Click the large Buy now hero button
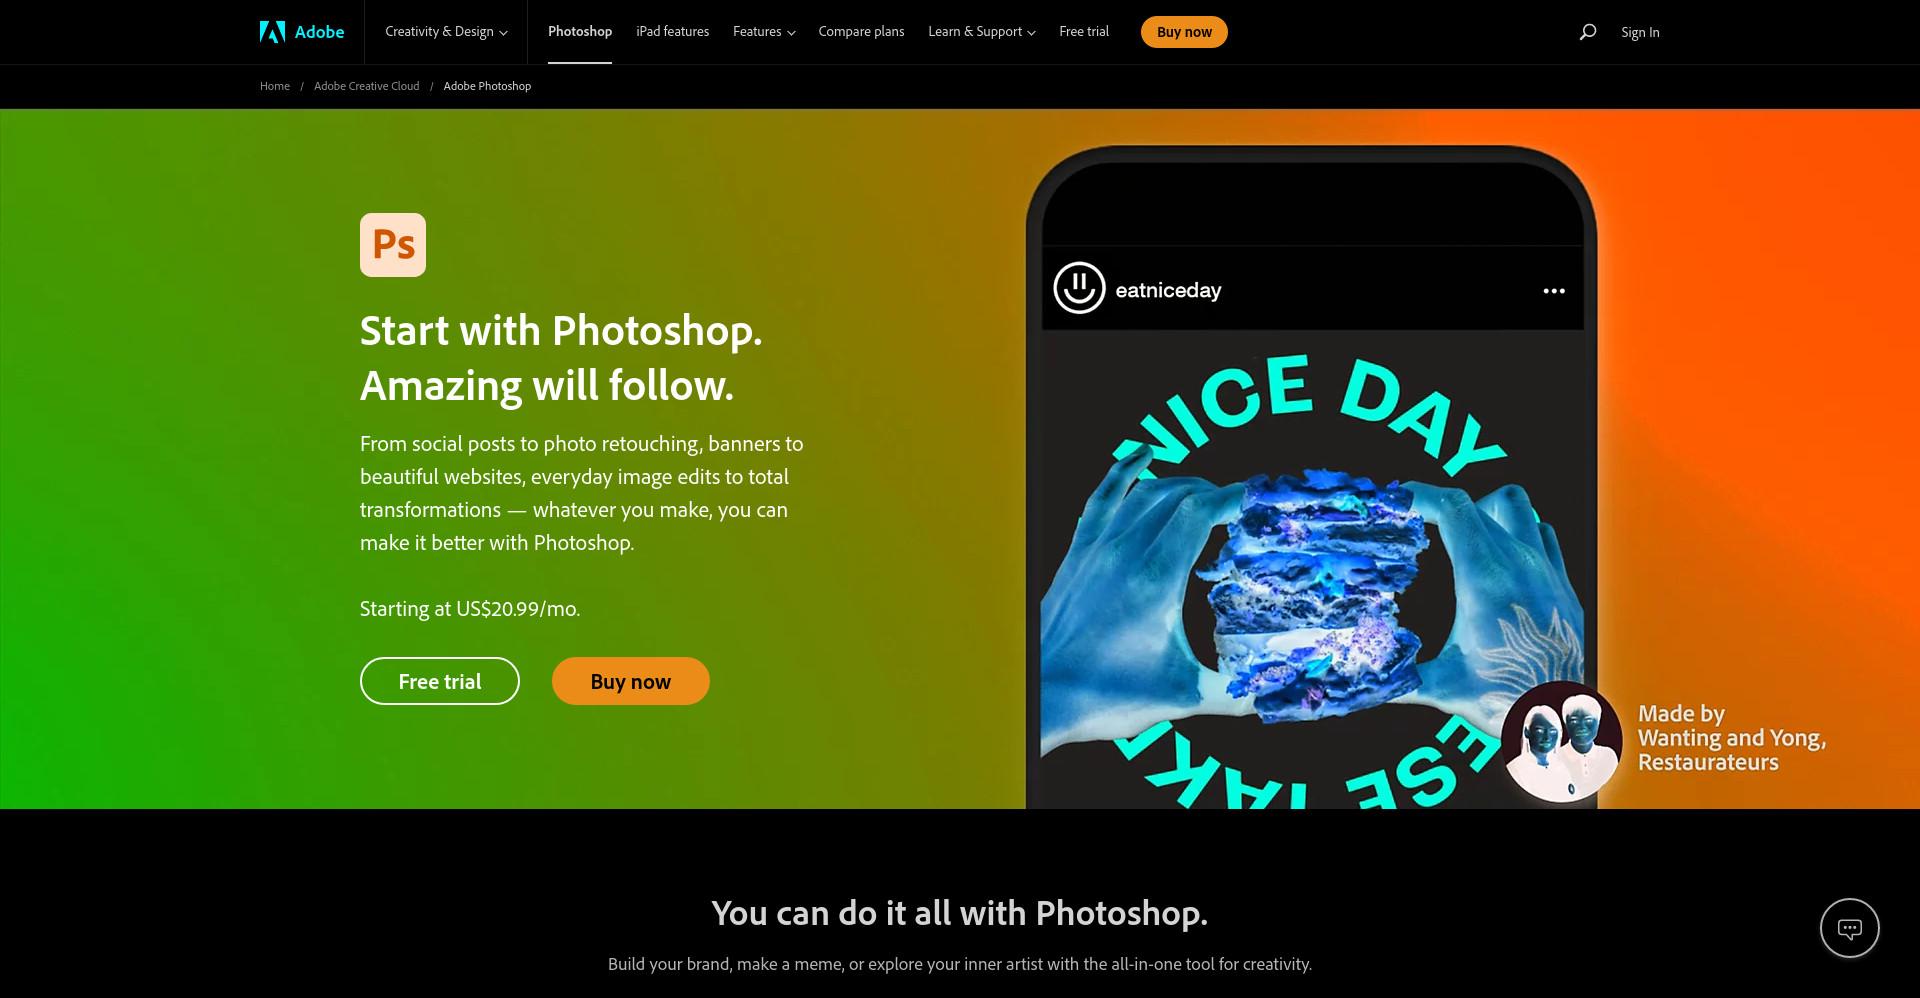Screen dimensions: 1920x998 tap(631, 681)
